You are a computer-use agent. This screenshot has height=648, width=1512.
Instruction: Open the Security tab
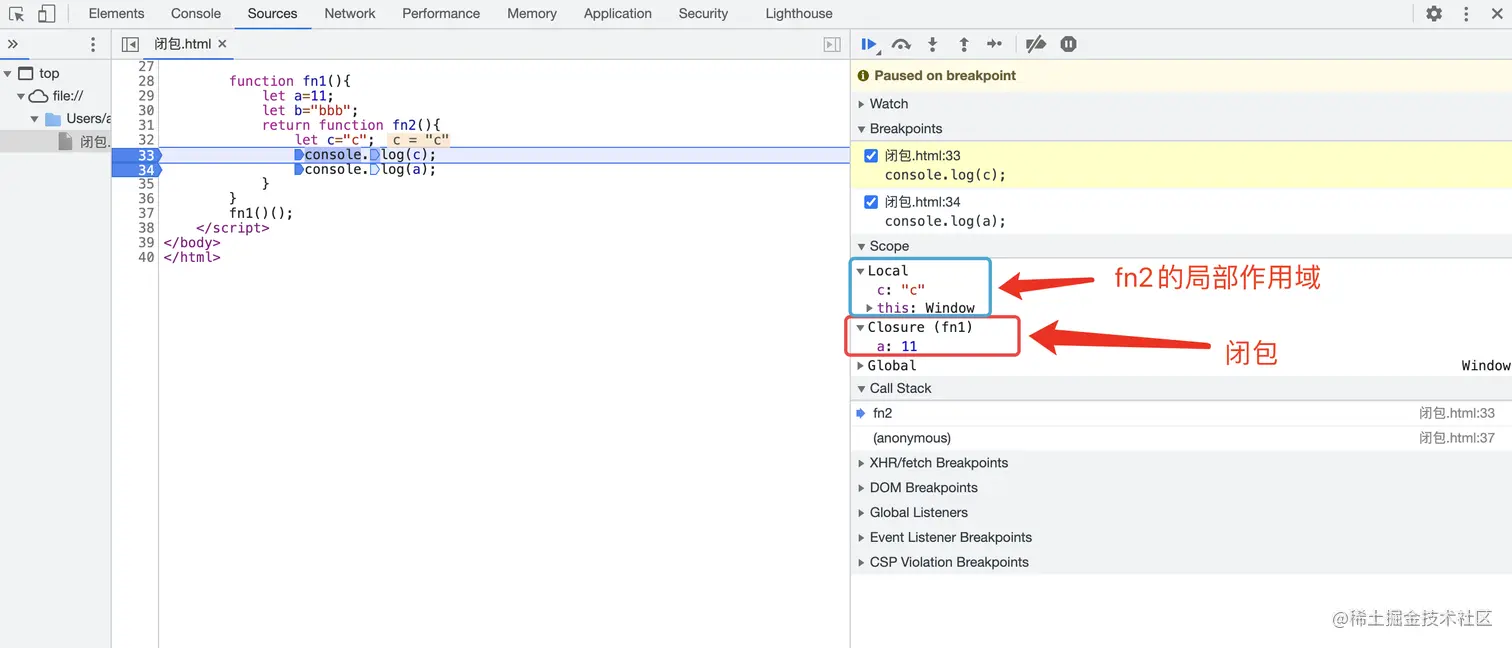(703, 14)
